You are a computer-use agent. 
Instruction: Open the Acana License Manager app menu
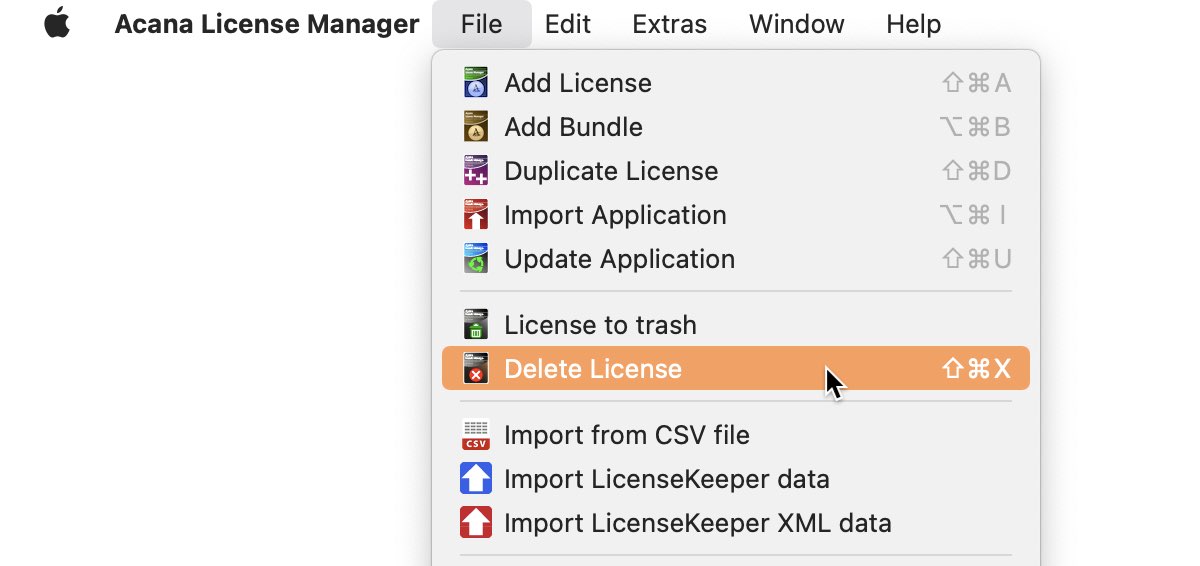[x=267, y=24]
